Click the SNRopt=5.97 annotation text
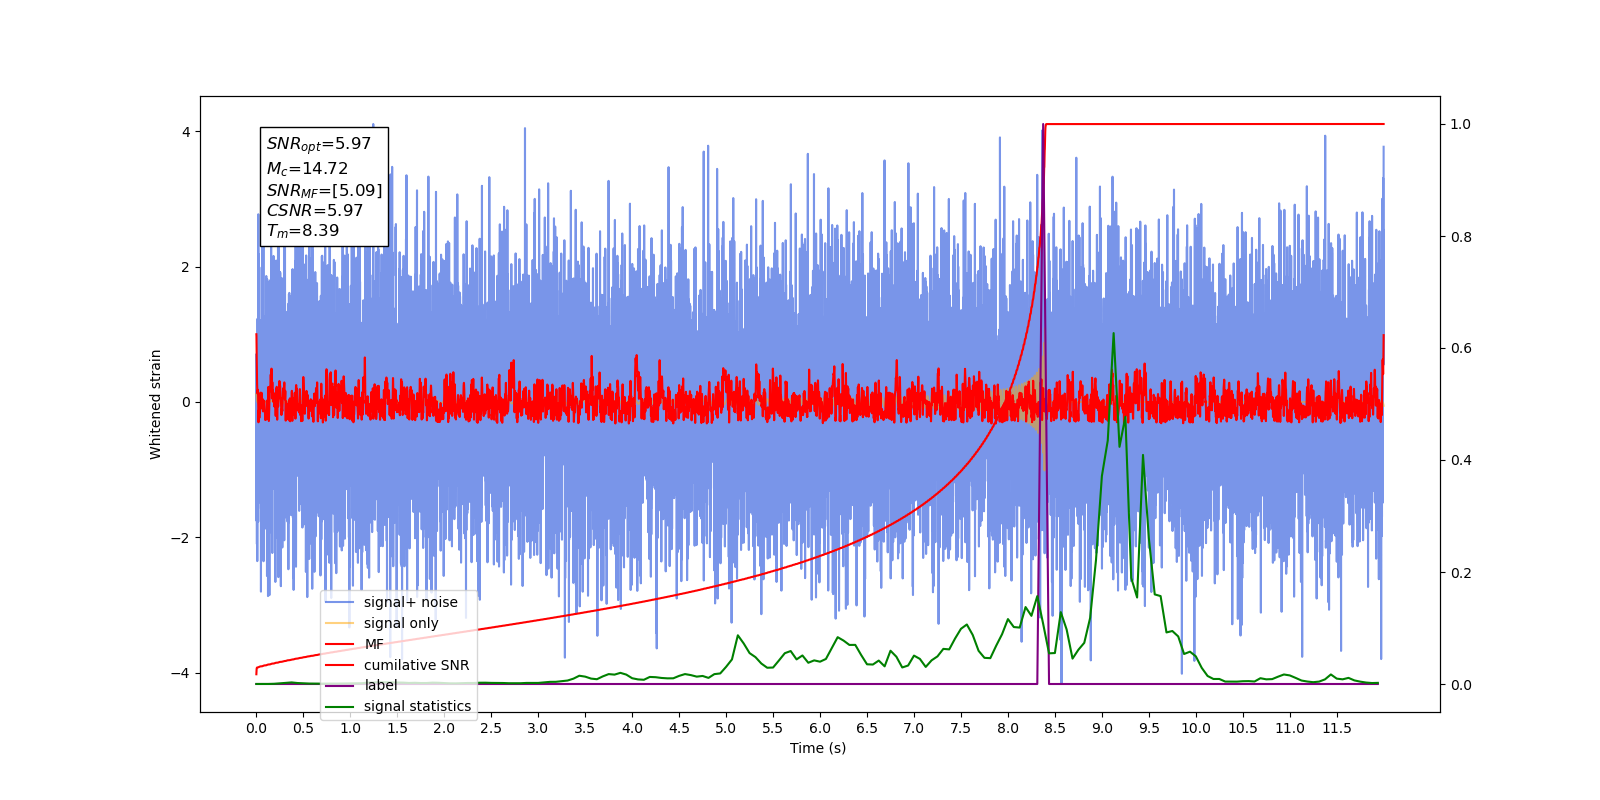Viewport: 1600px width, 800px height. tap(319, 144)
